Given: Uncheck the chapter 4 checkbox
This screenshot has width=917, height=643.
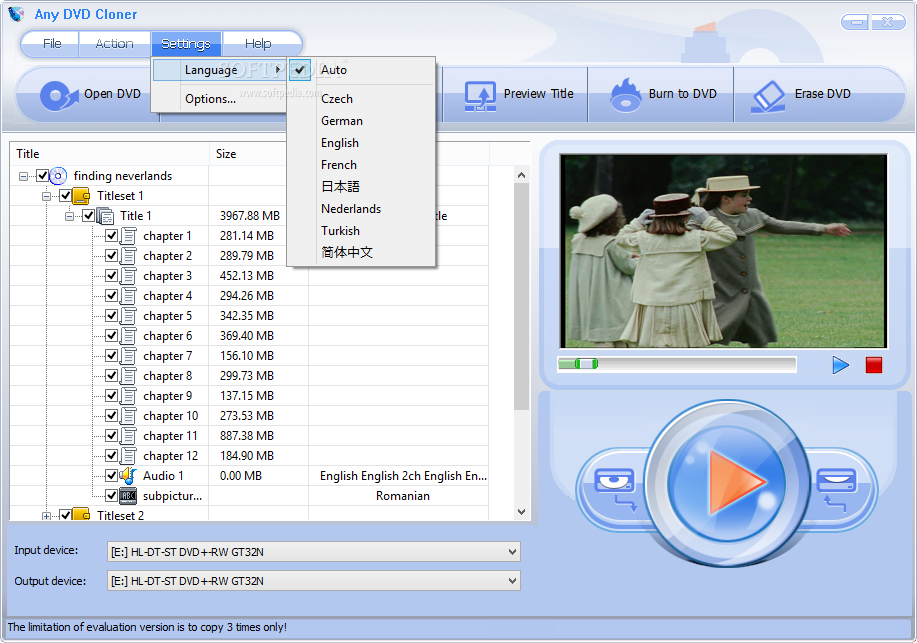Looking at the screenshot, I should click(x=111, y=295).
